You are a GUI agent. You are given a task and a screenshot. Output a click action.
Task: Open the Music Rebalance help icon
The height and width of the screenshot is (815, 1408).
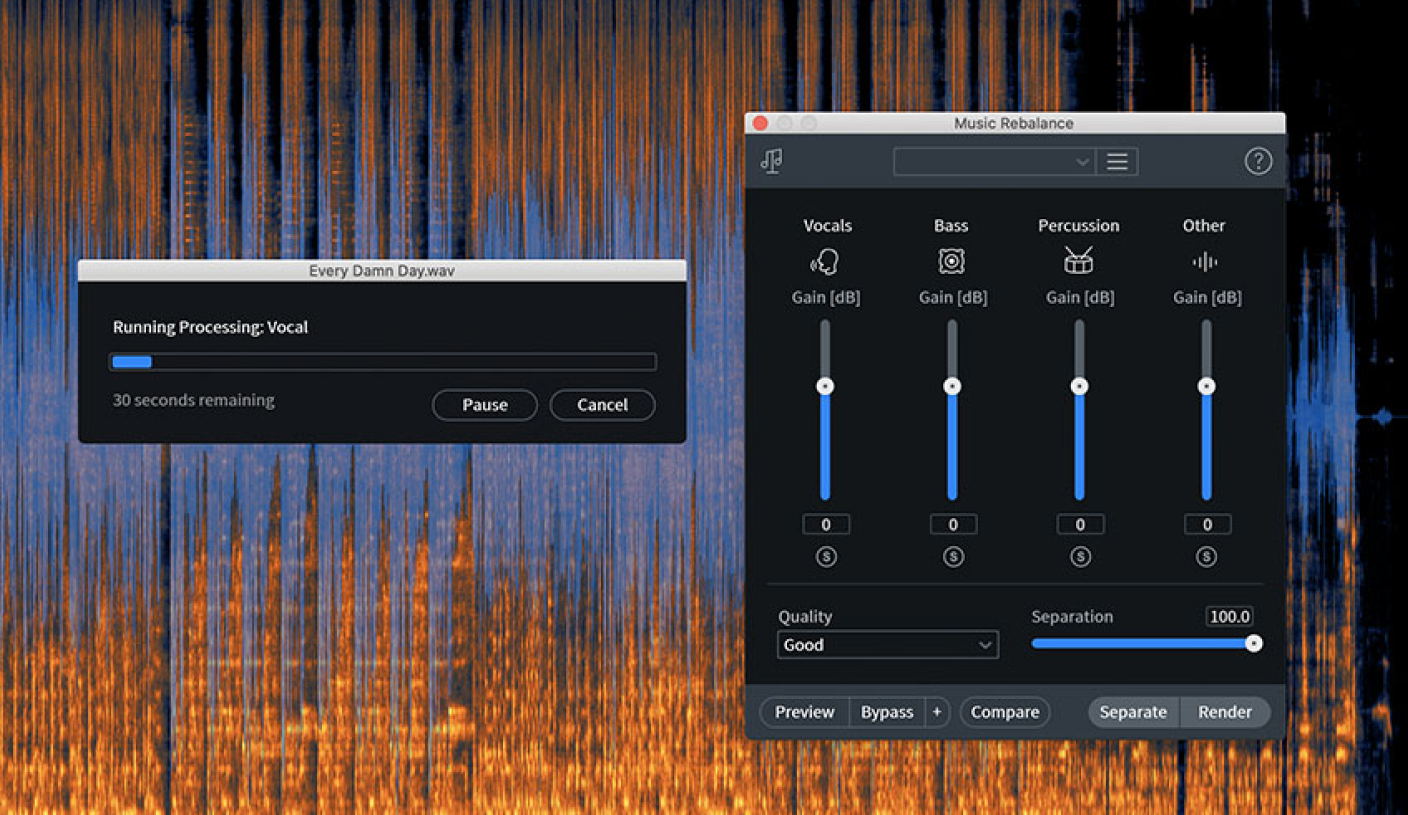coord(1258,161)
